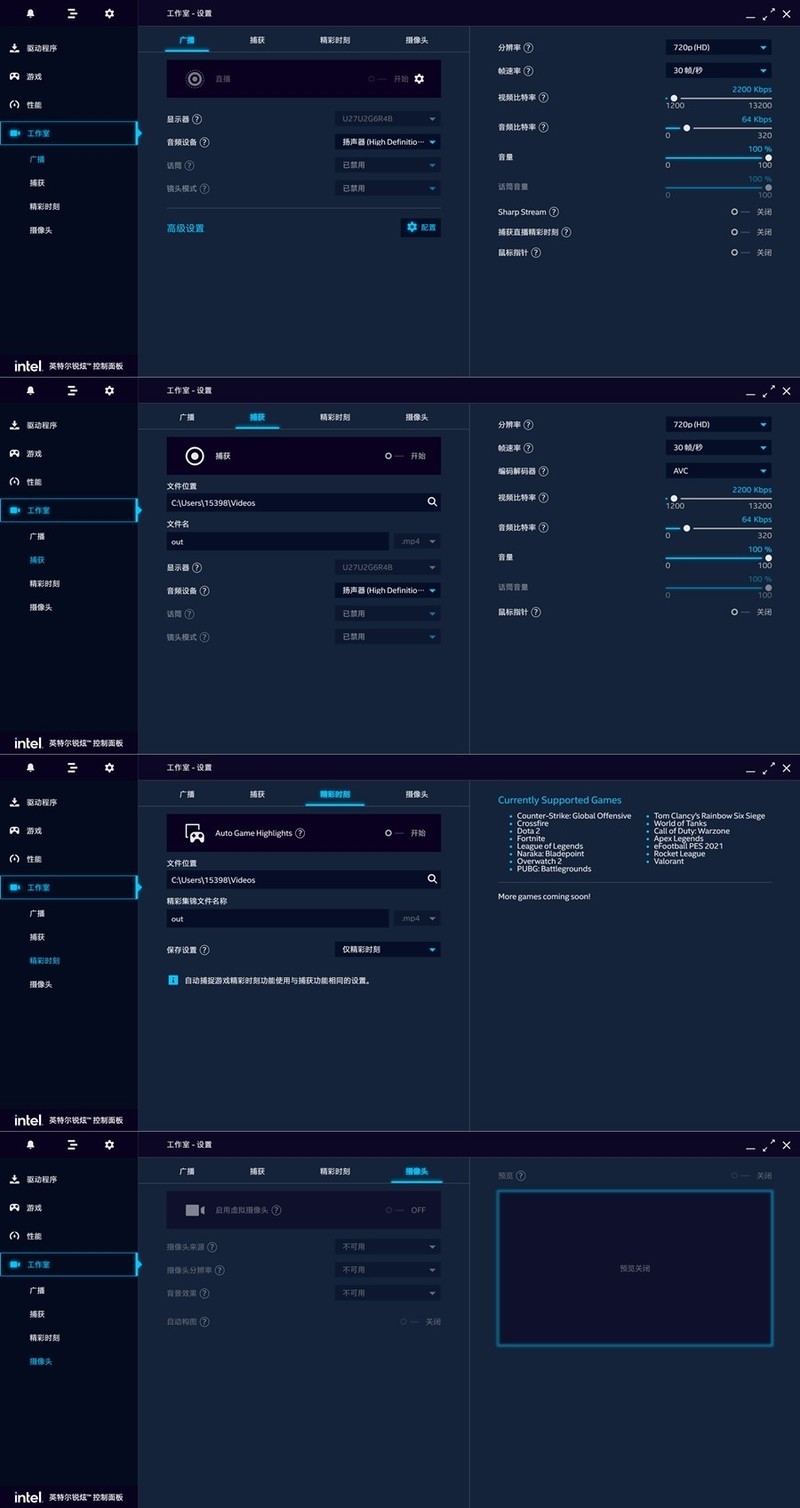Screen dimensions: 800x1508
Task: Browse file location magnifier in the 捕获 window
Action: [432, 502]
